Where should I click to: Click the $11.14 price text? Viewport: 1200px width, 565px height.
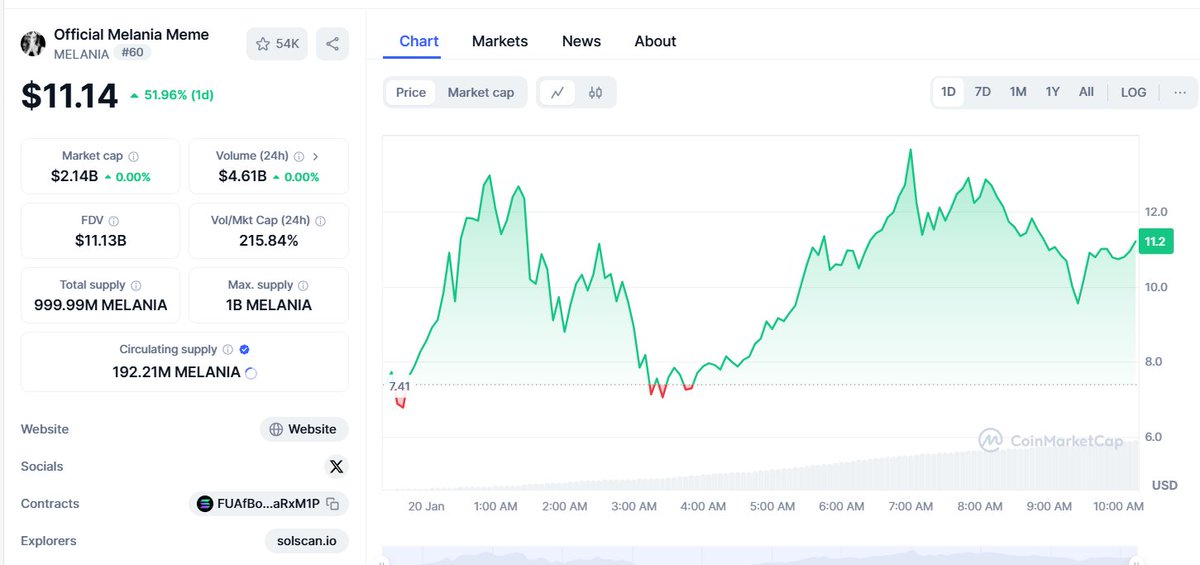click(x=70, y=95)
